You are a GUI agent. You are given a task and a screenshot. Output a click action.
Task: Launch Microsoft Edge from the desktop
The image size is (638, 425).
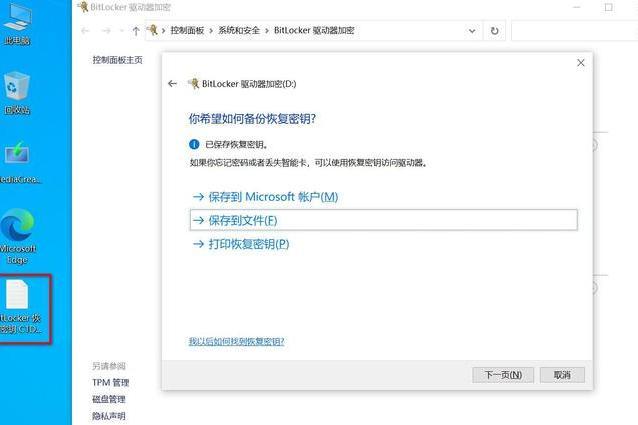pos(17,236)
